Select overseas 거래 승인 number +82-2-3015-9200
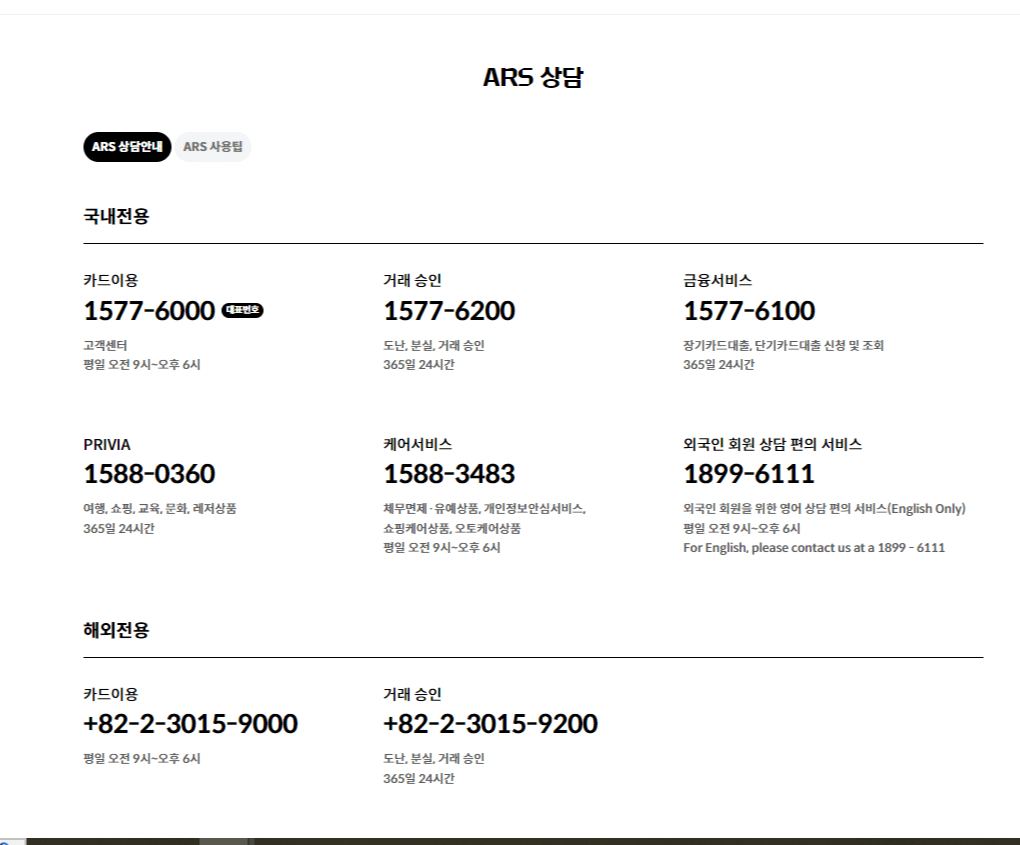The width and height of the screenshot is (1020, 845). click(489, 722)
